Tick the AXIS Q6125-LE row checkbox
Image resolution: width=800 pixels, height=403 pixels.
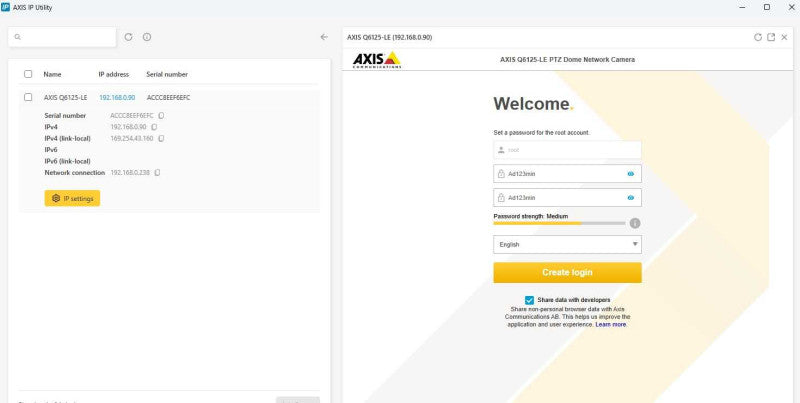[28, 97]
